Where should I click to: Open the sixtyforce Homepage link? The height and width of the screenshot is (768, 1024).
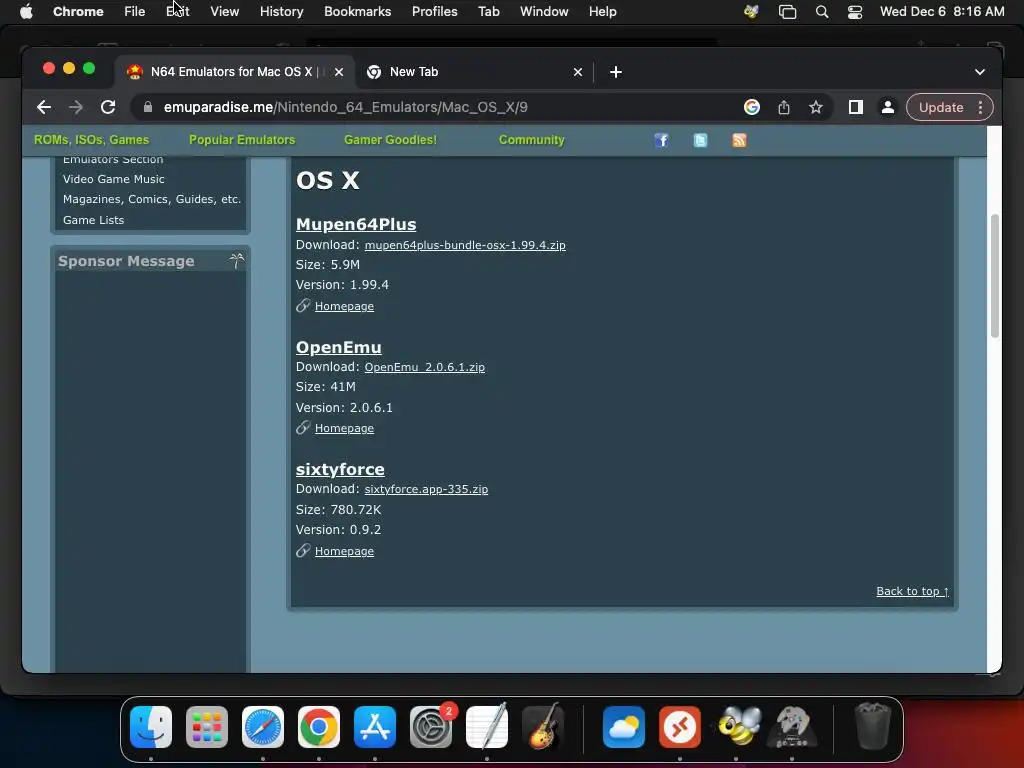[x=344, y=551]
